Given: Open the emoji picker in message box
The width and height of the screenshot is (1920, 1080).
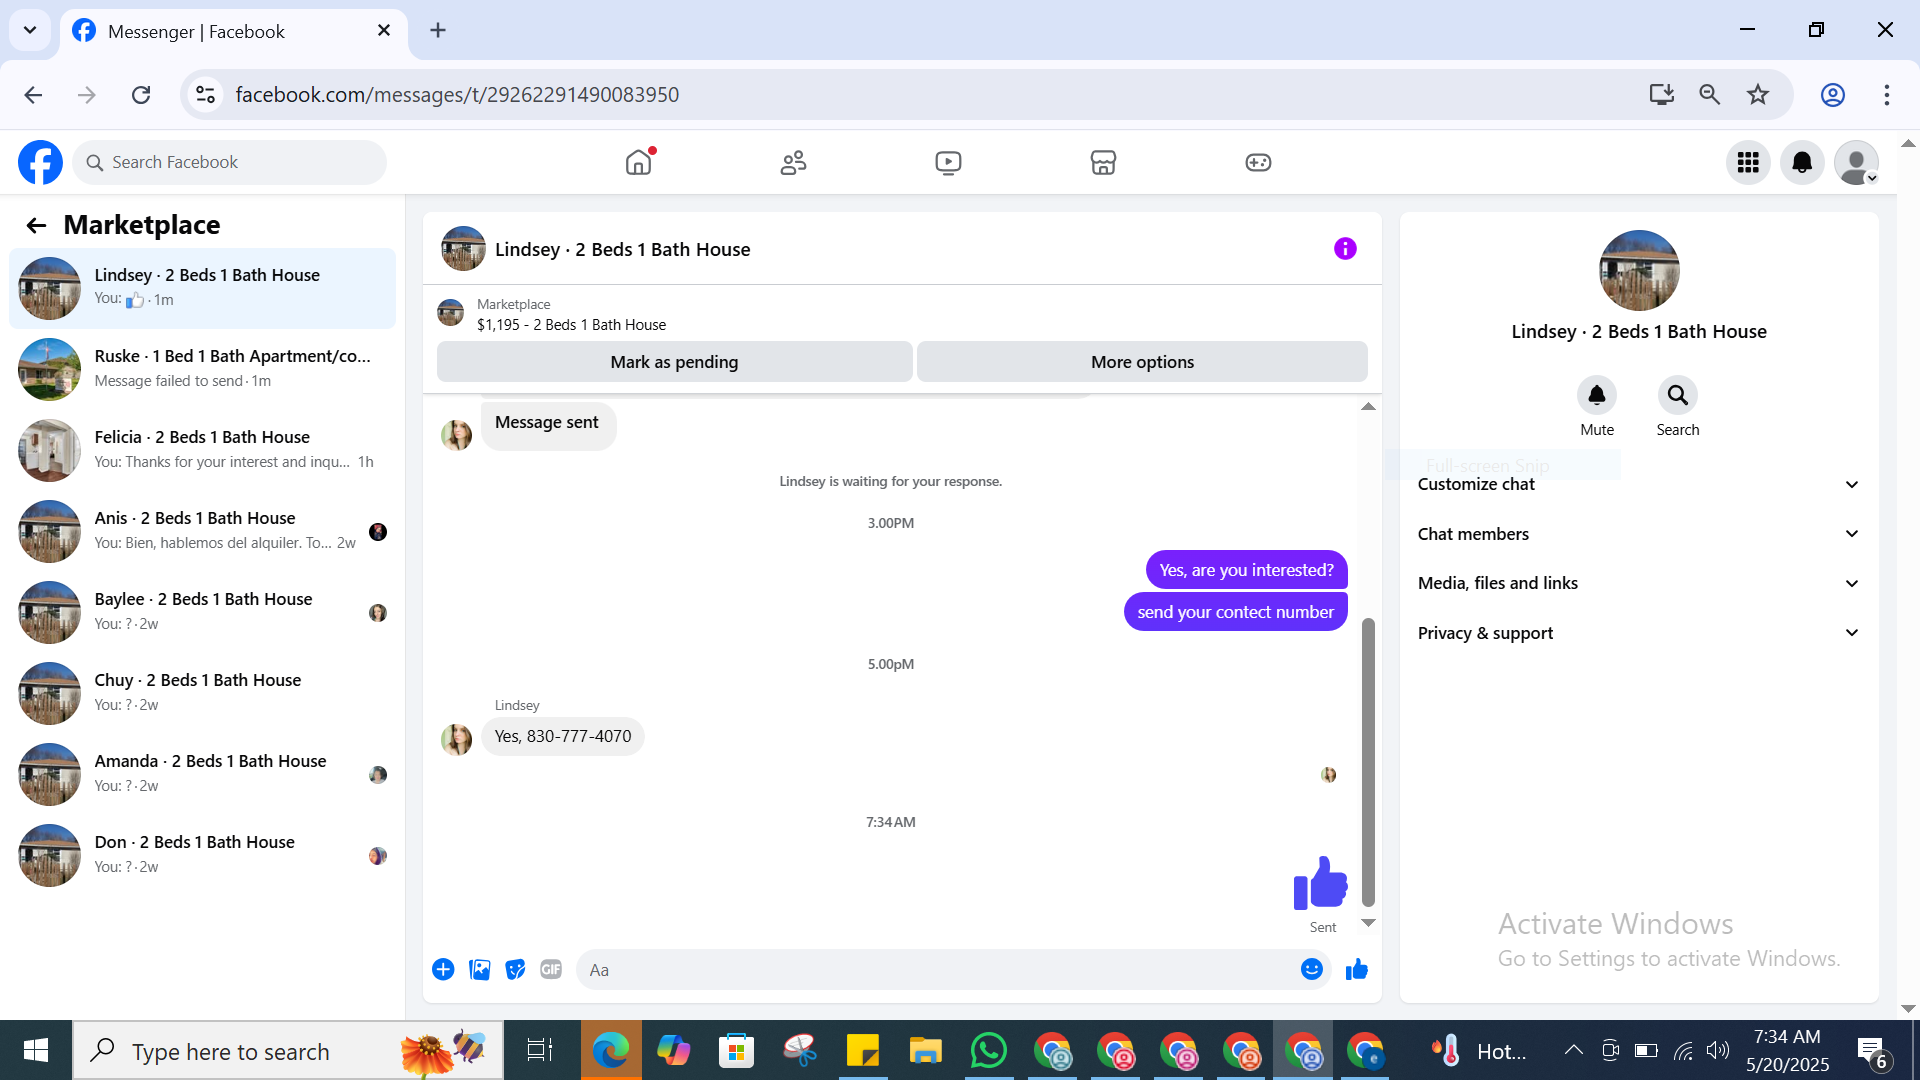Looking at the screenshot, I should pyautogui.click(x=1311, y=969).
